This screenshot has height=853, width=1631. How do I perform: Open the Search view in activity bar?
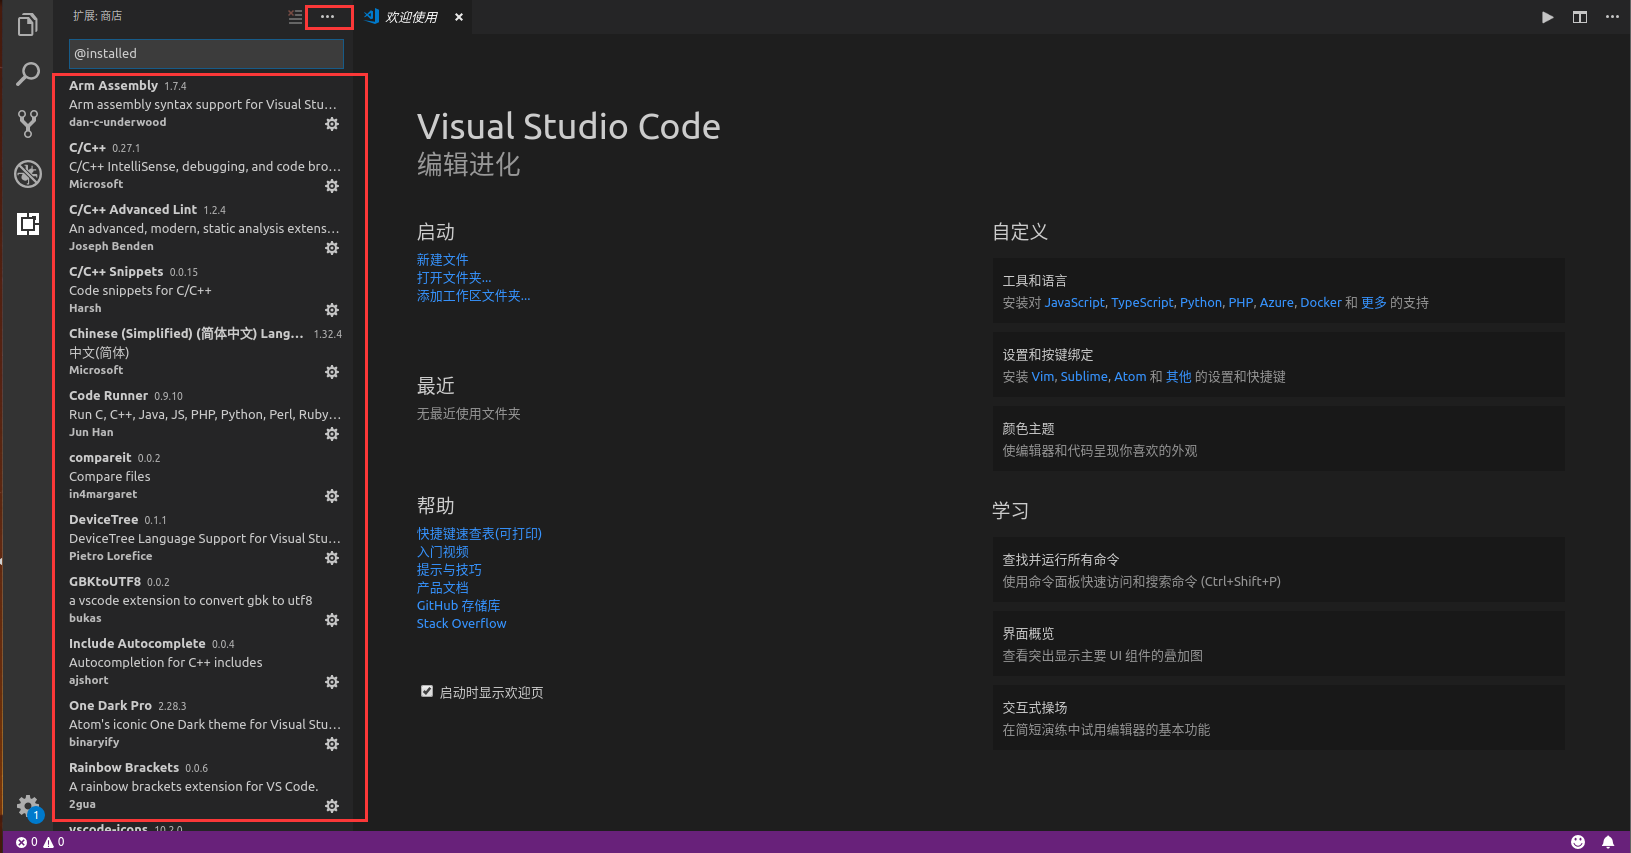point(28,74)
